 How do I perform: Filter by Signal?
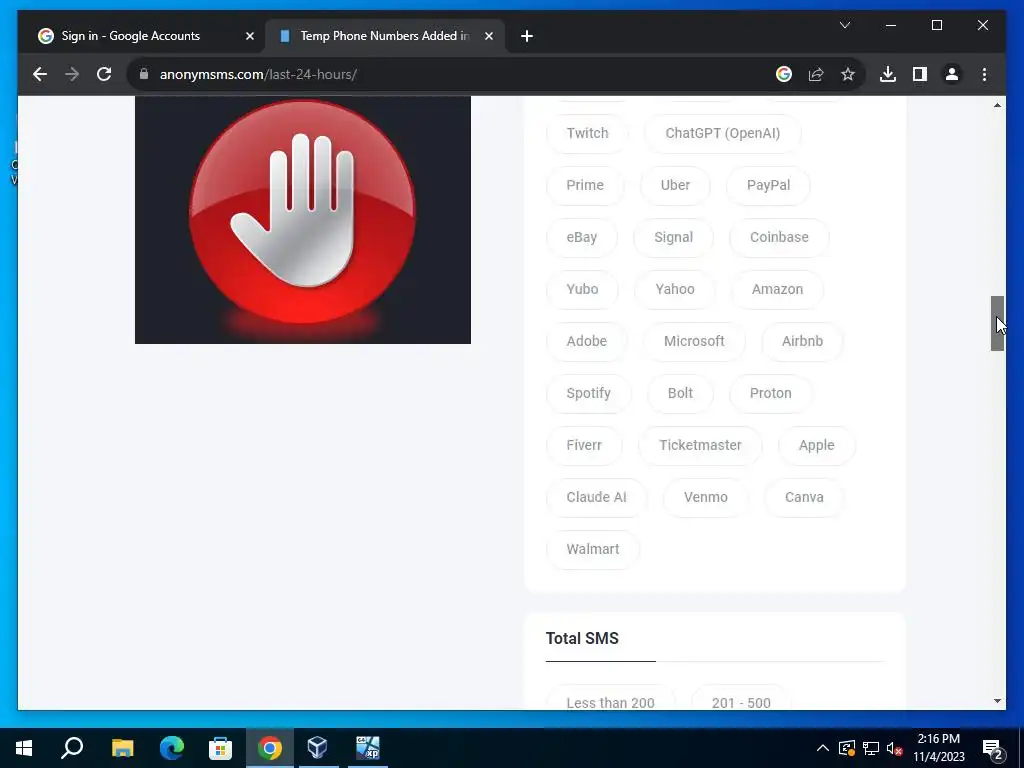(673, 237)
